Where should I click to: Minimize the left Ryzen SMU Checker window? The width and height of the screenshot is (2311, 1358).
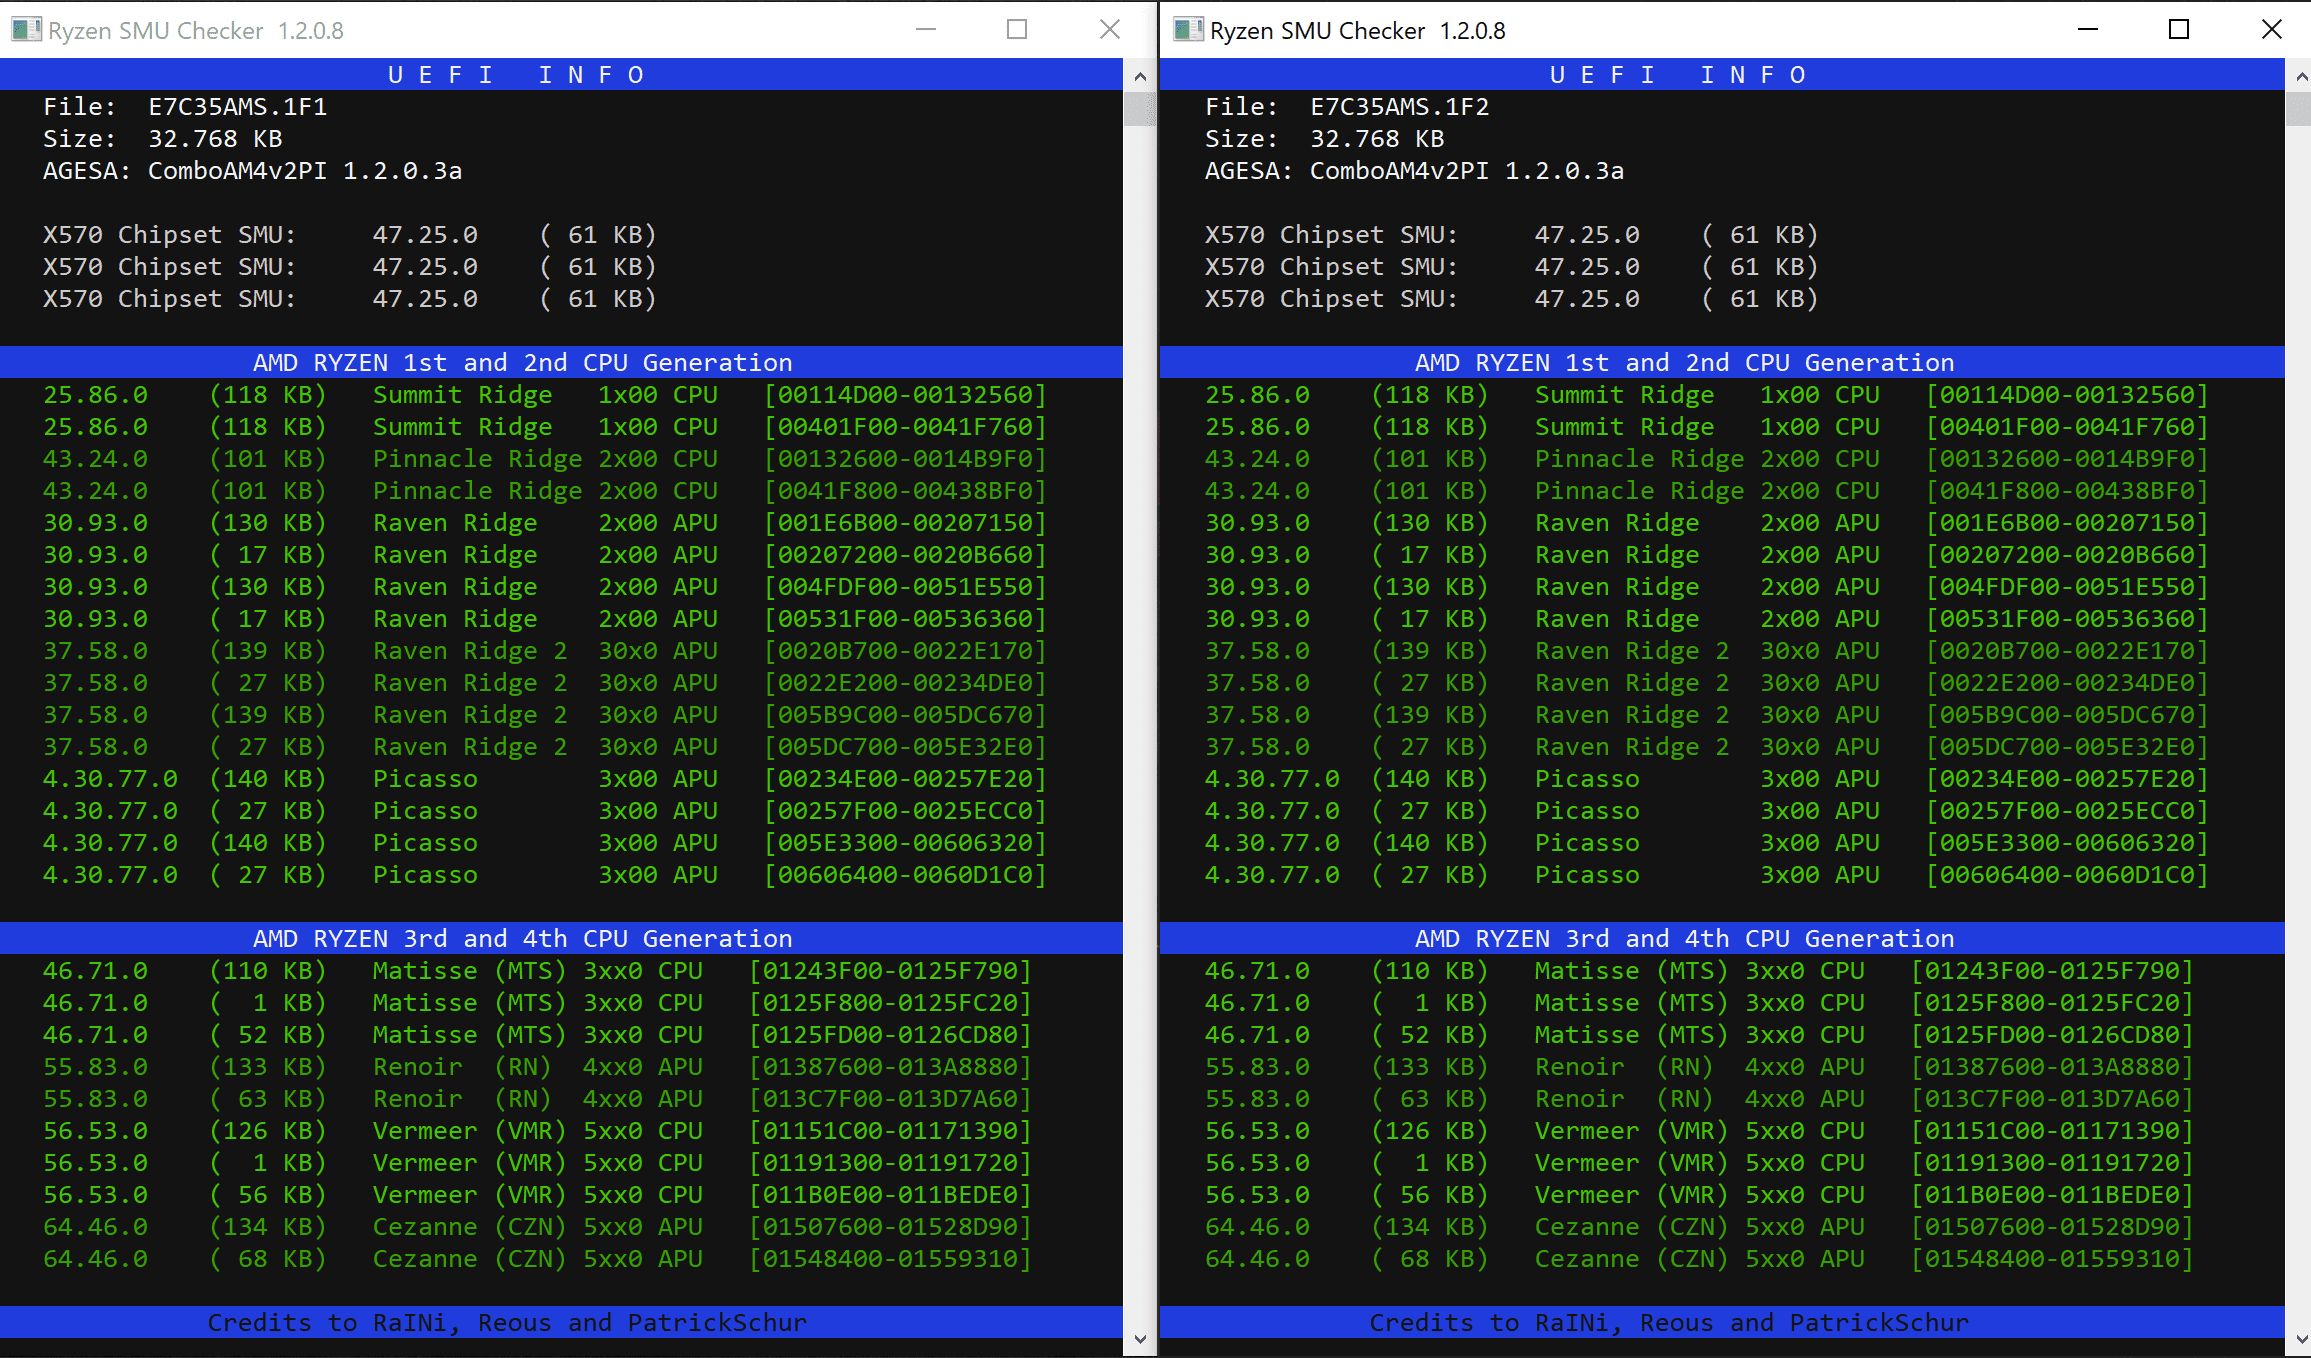(x=926, y=30)
